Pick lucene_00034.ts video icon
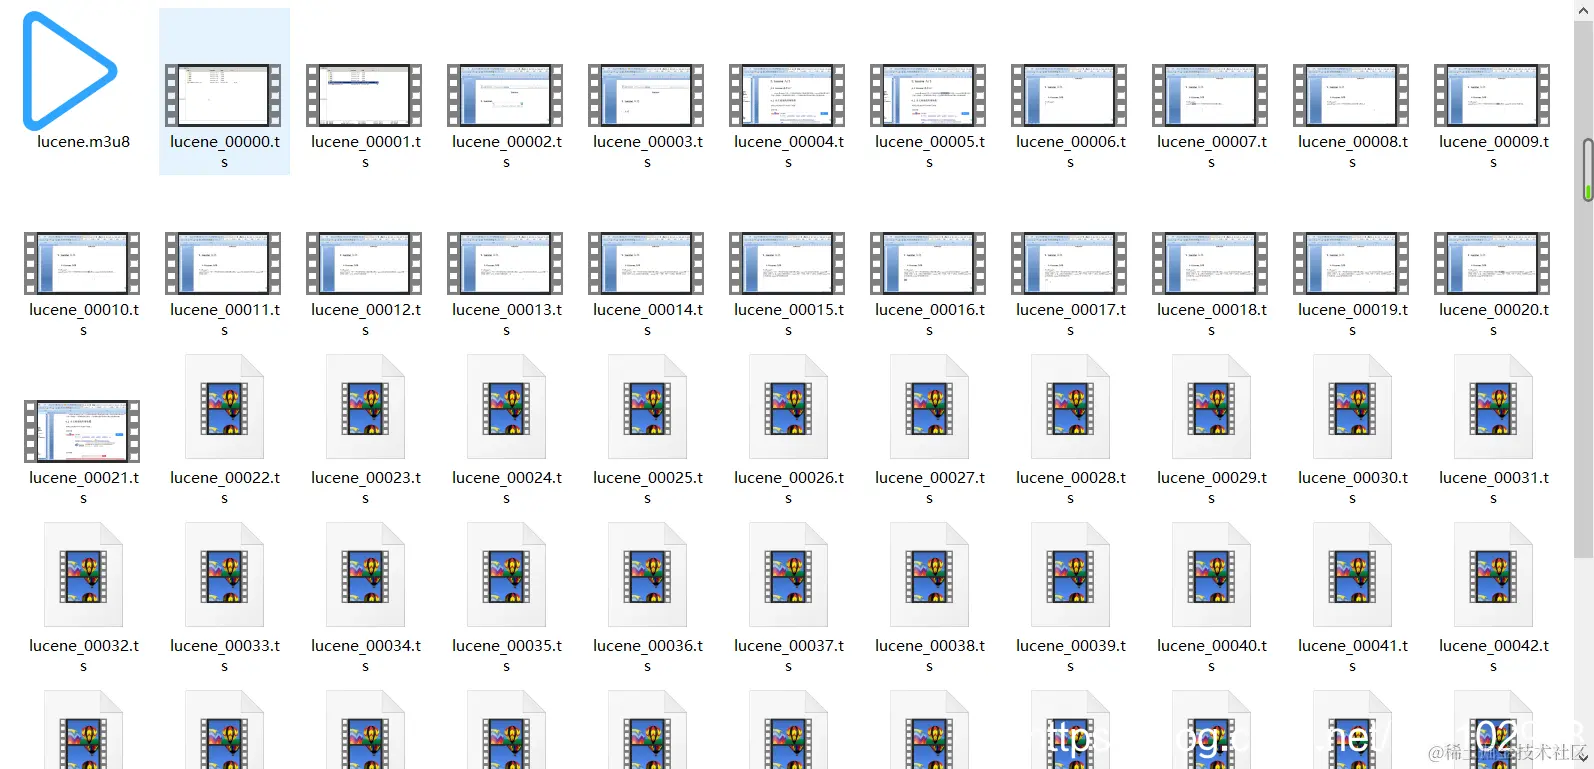 click(365, 575)
